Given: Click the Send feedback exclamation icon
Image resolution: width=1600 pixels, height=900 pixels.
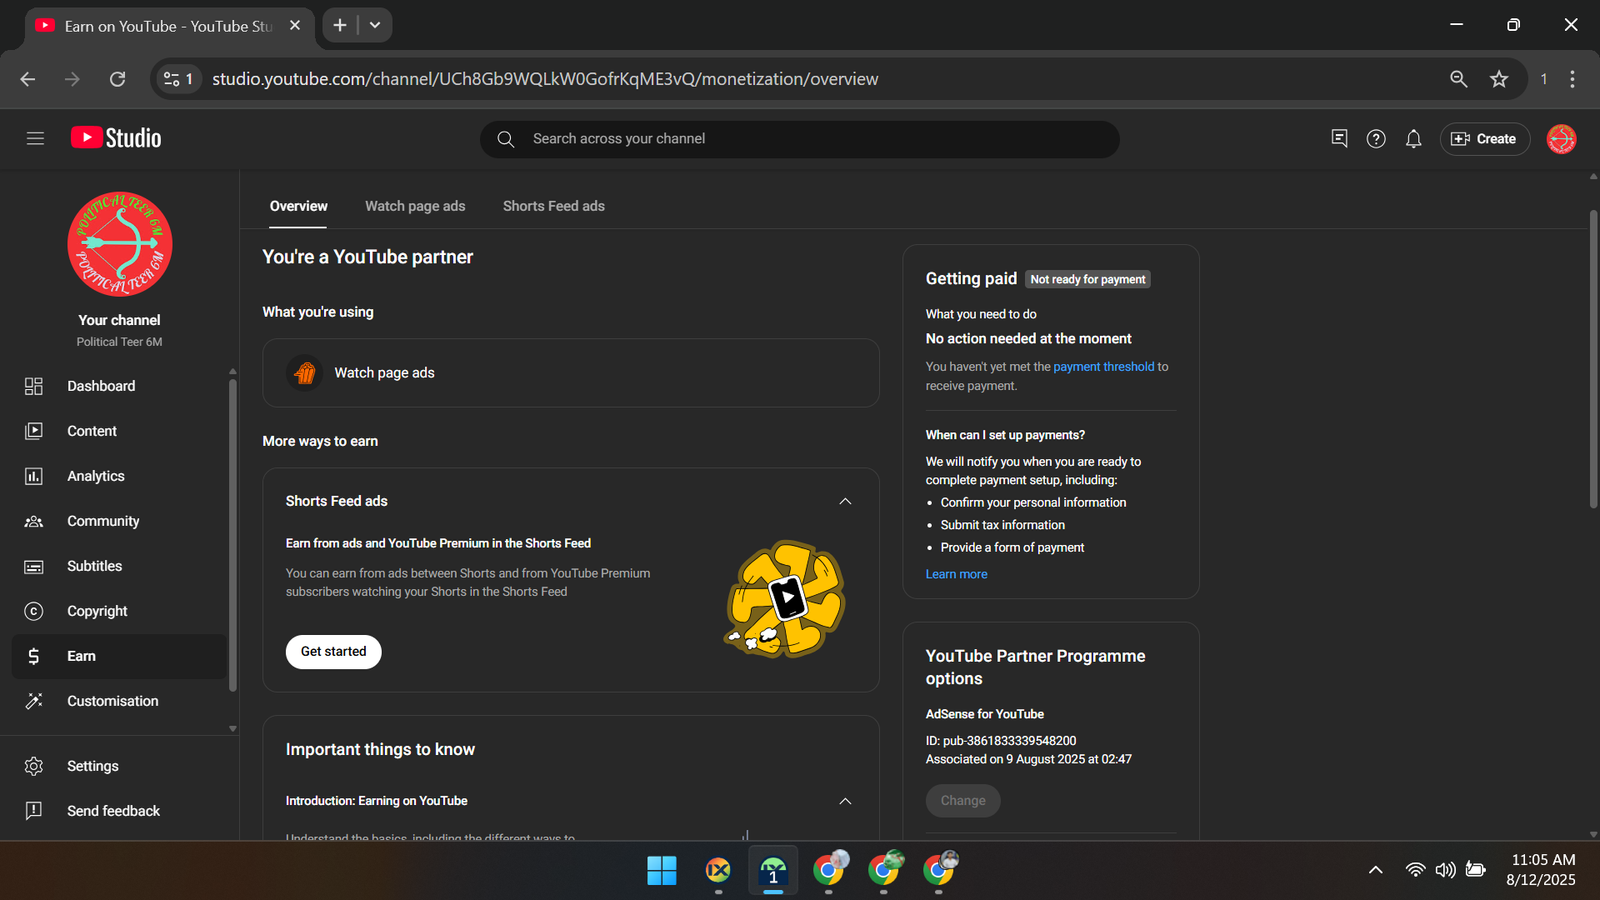Looking at the screenshot, I should pos(34,811).
